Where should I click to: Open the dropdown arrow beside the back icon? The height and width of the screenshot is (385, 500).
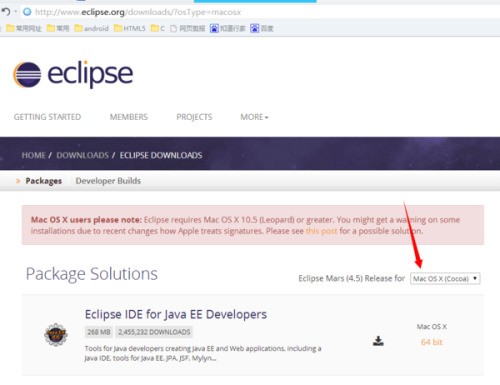[16, 12]
